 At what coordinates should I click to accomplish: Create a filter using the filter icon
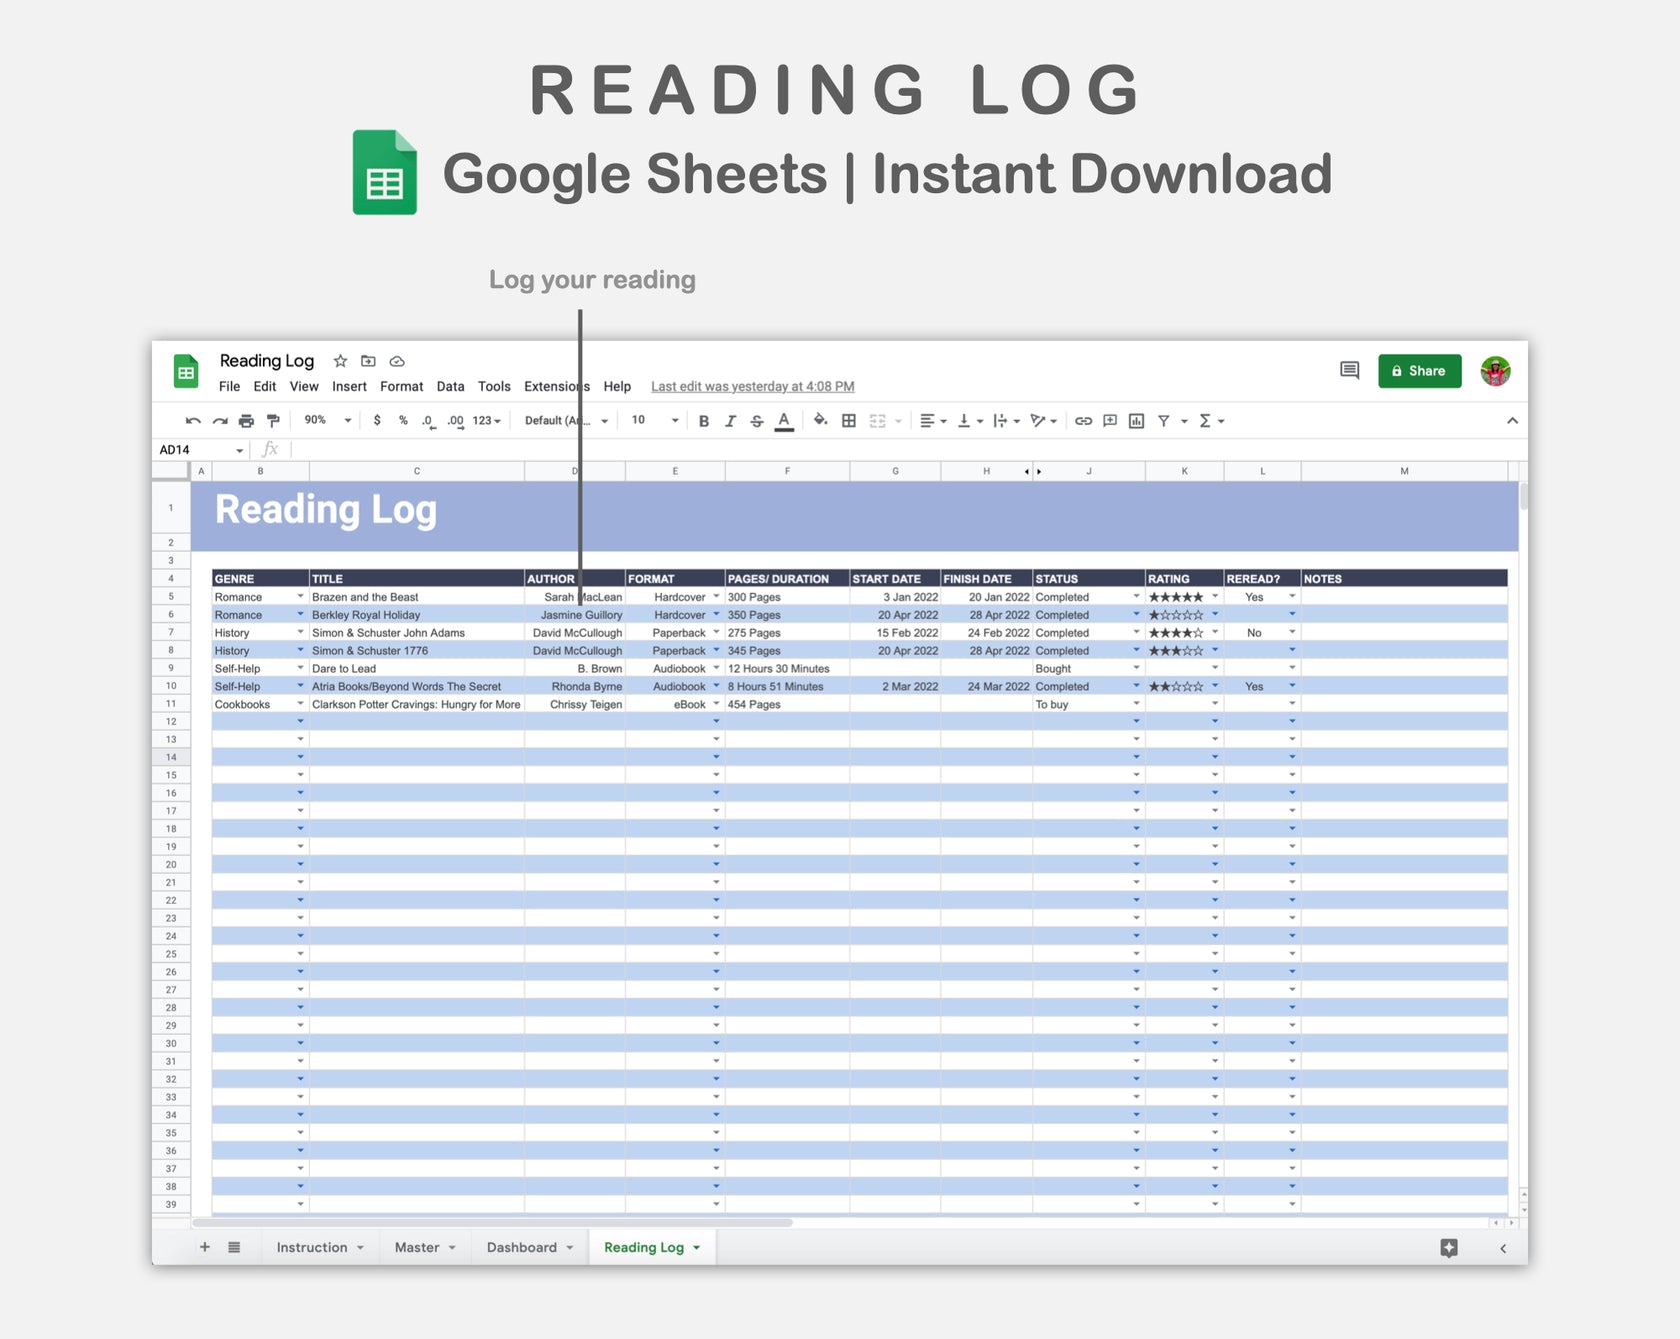coord(1163,421)
